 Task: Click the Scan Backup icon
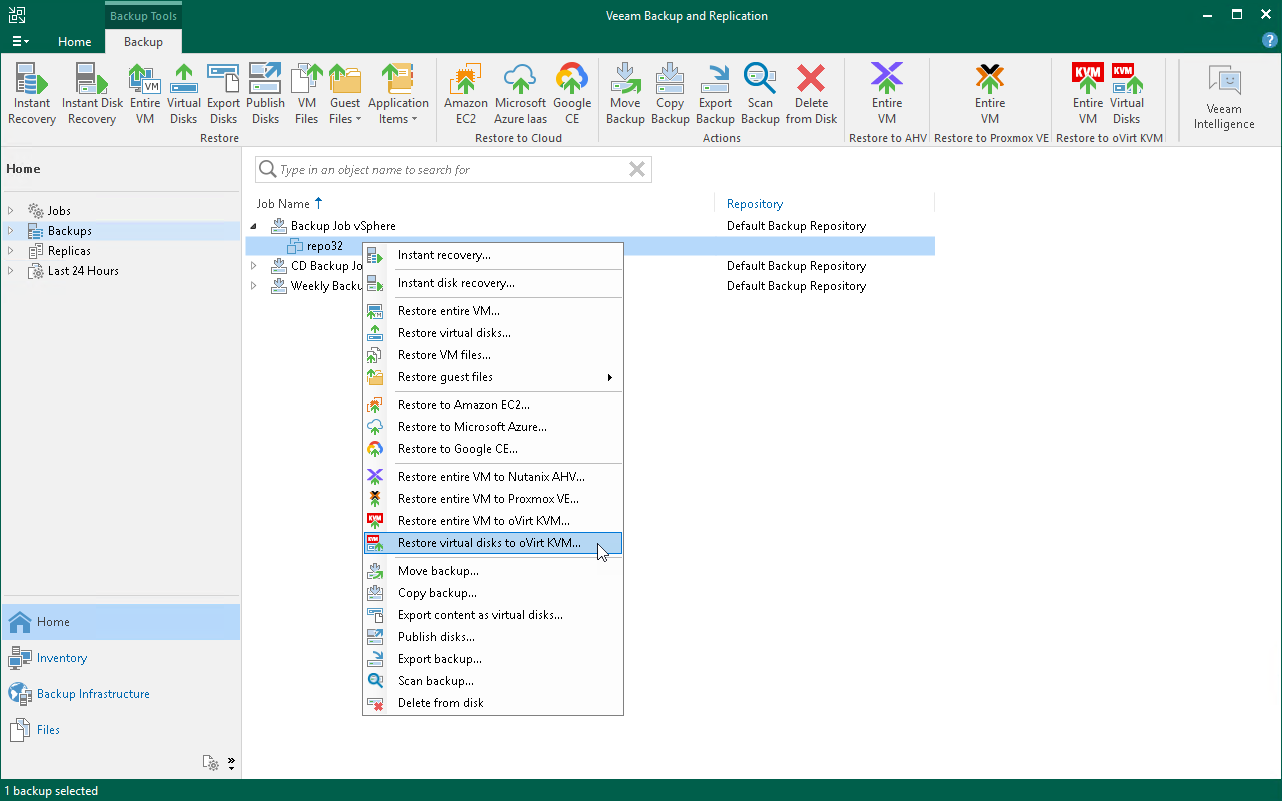760,93
